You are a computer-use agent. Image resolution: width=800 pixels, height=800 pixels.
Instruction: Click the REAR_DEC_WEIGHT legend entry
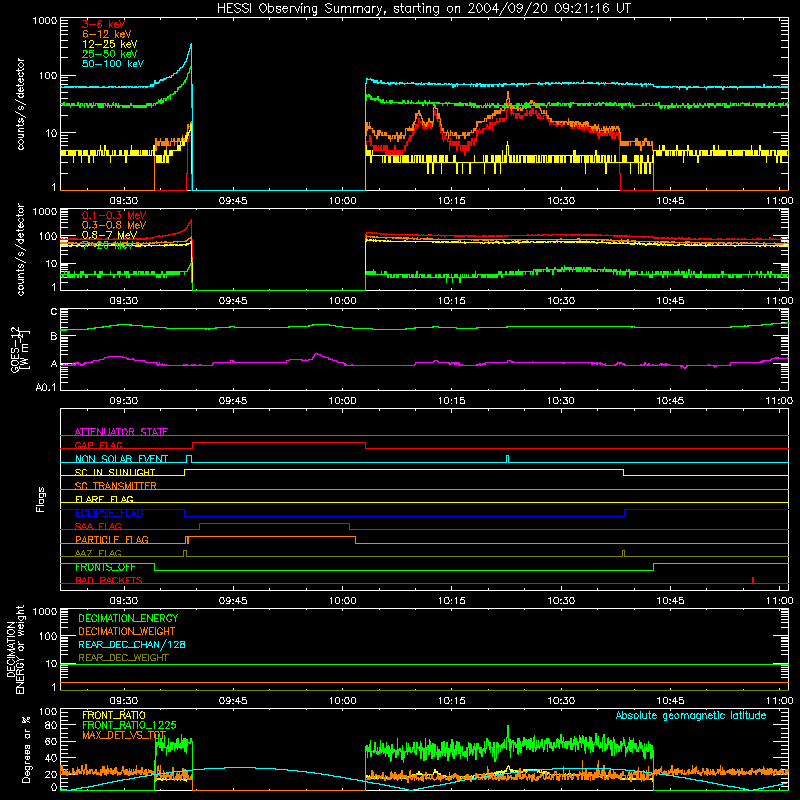click(x=123, y=658)
